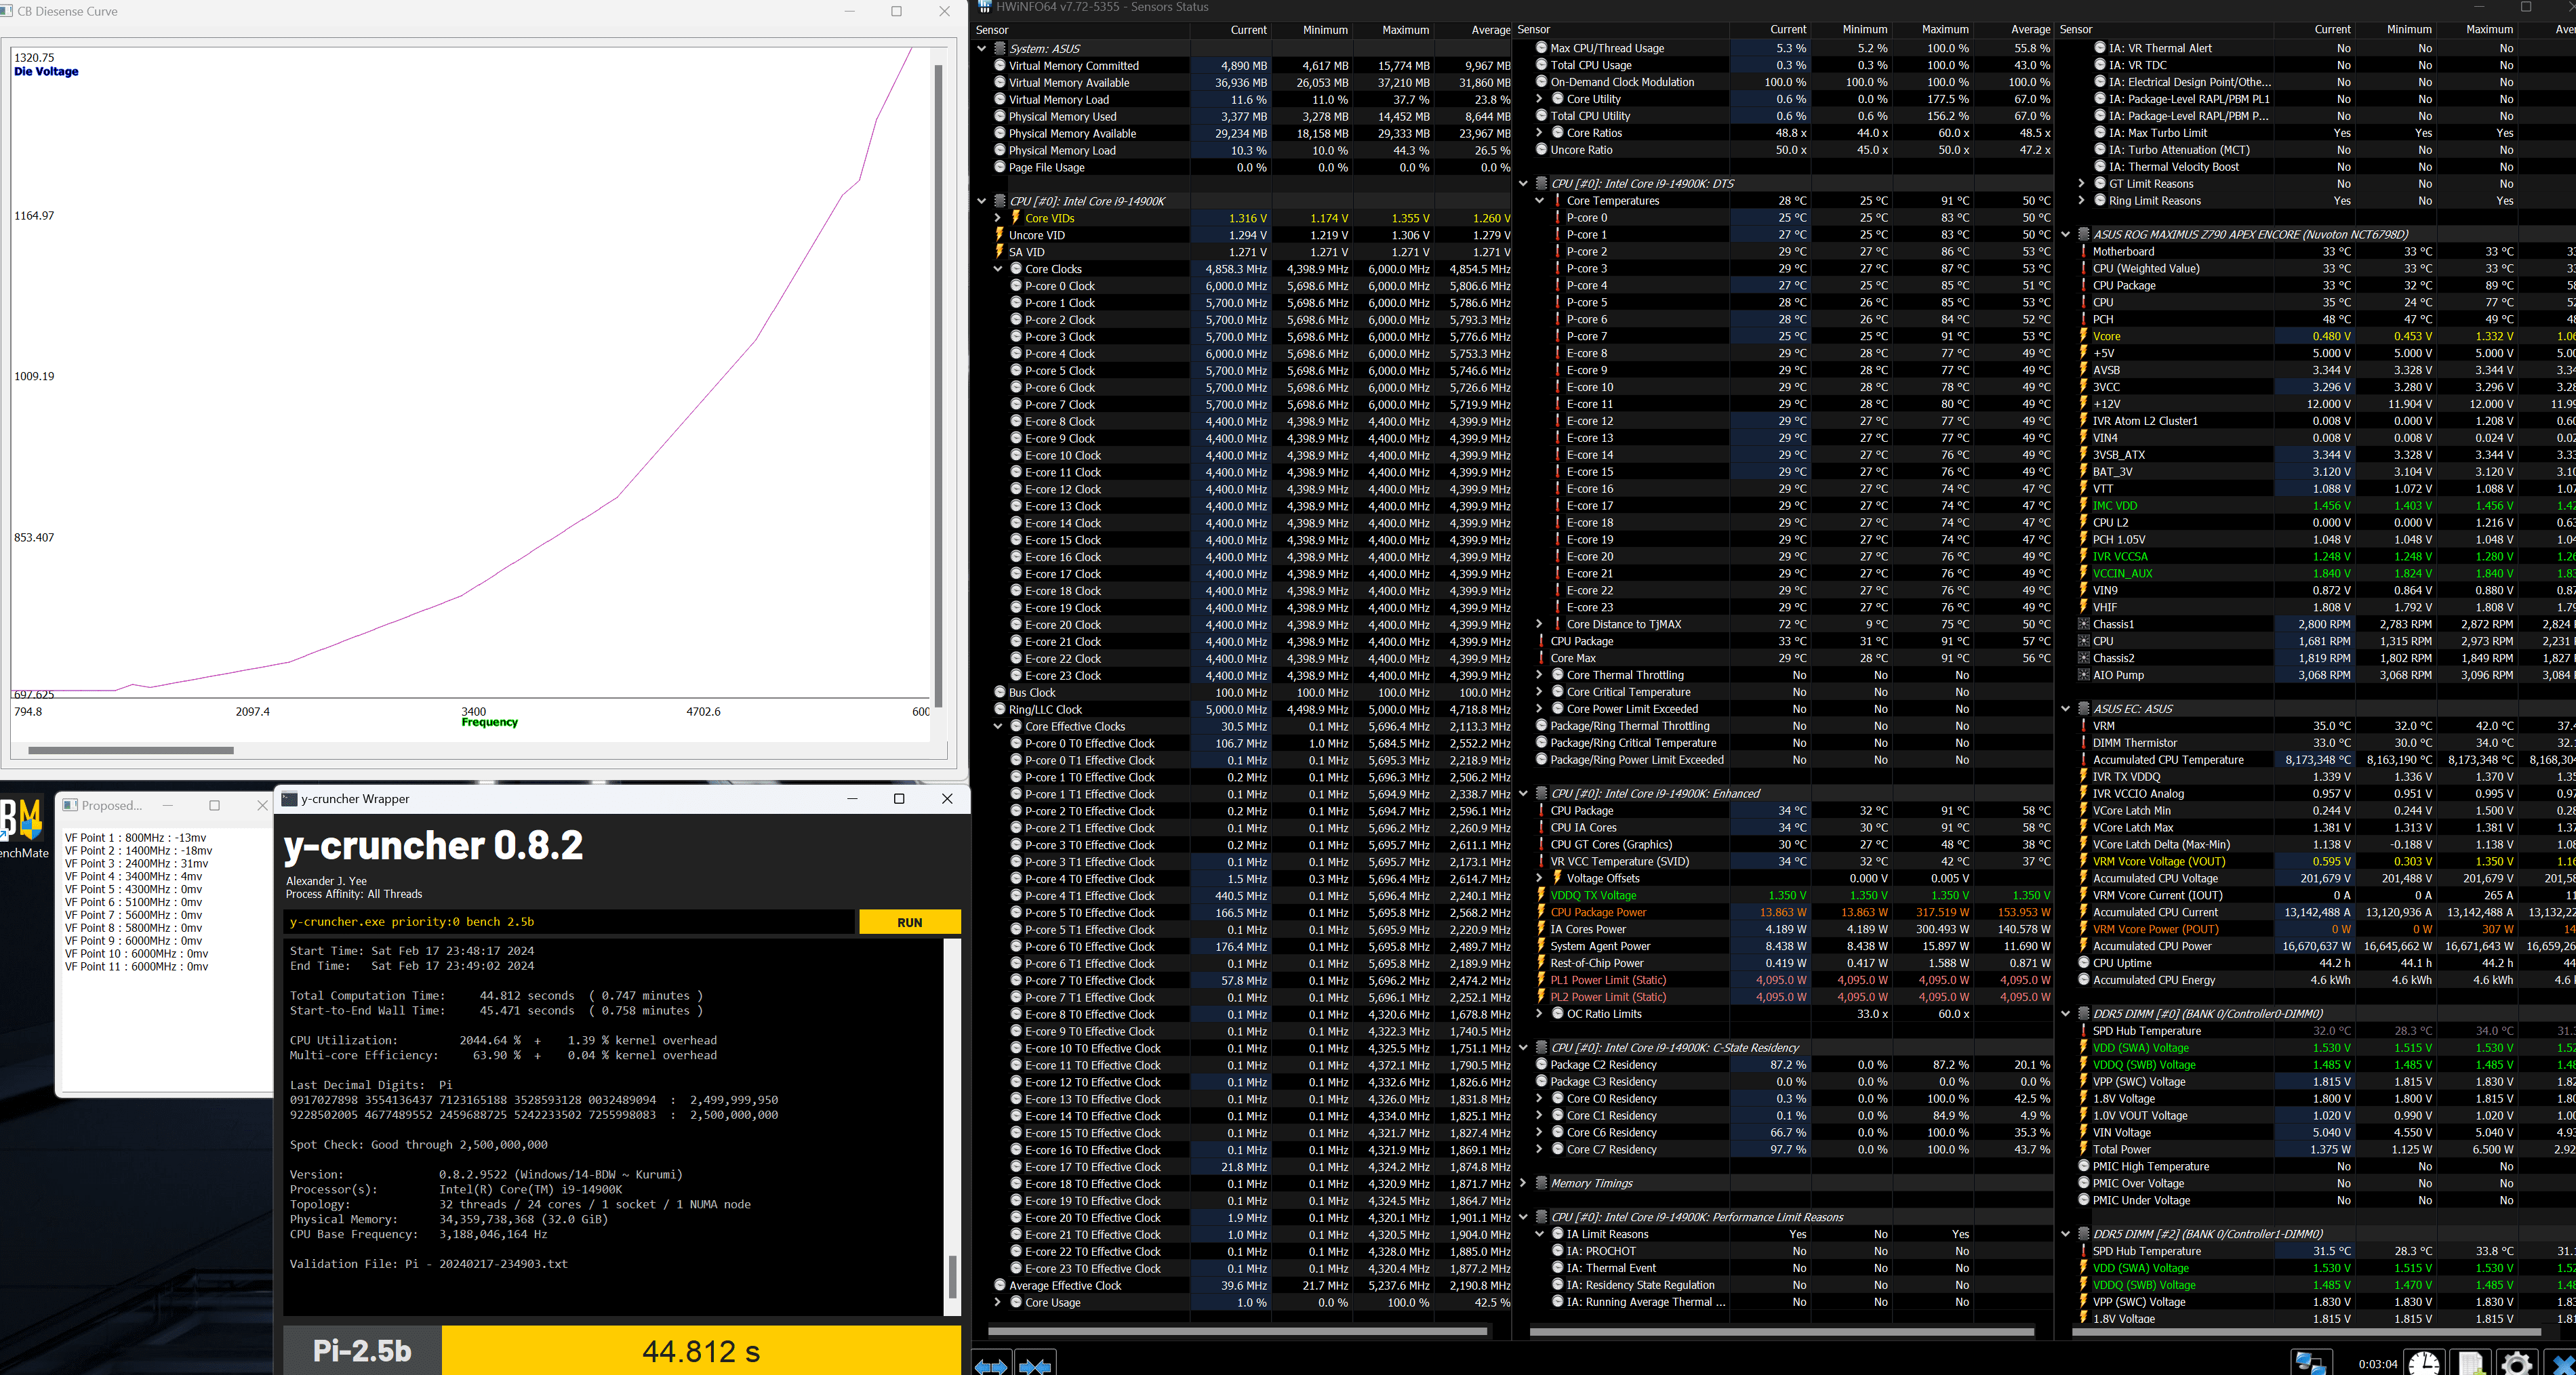Click the log file icon
This screenshot has height=1375, width=2576.
[2470, 1363]
